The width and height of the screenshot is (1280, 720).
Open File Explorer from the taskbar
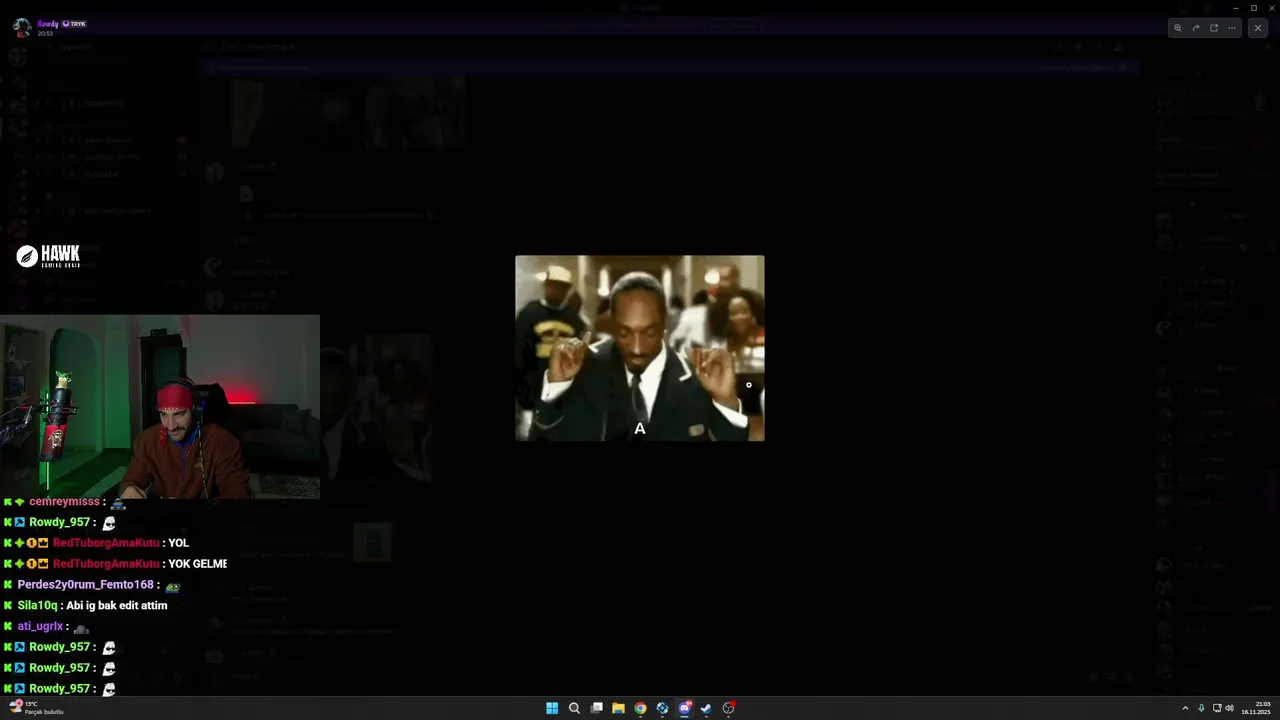(619, 708)
